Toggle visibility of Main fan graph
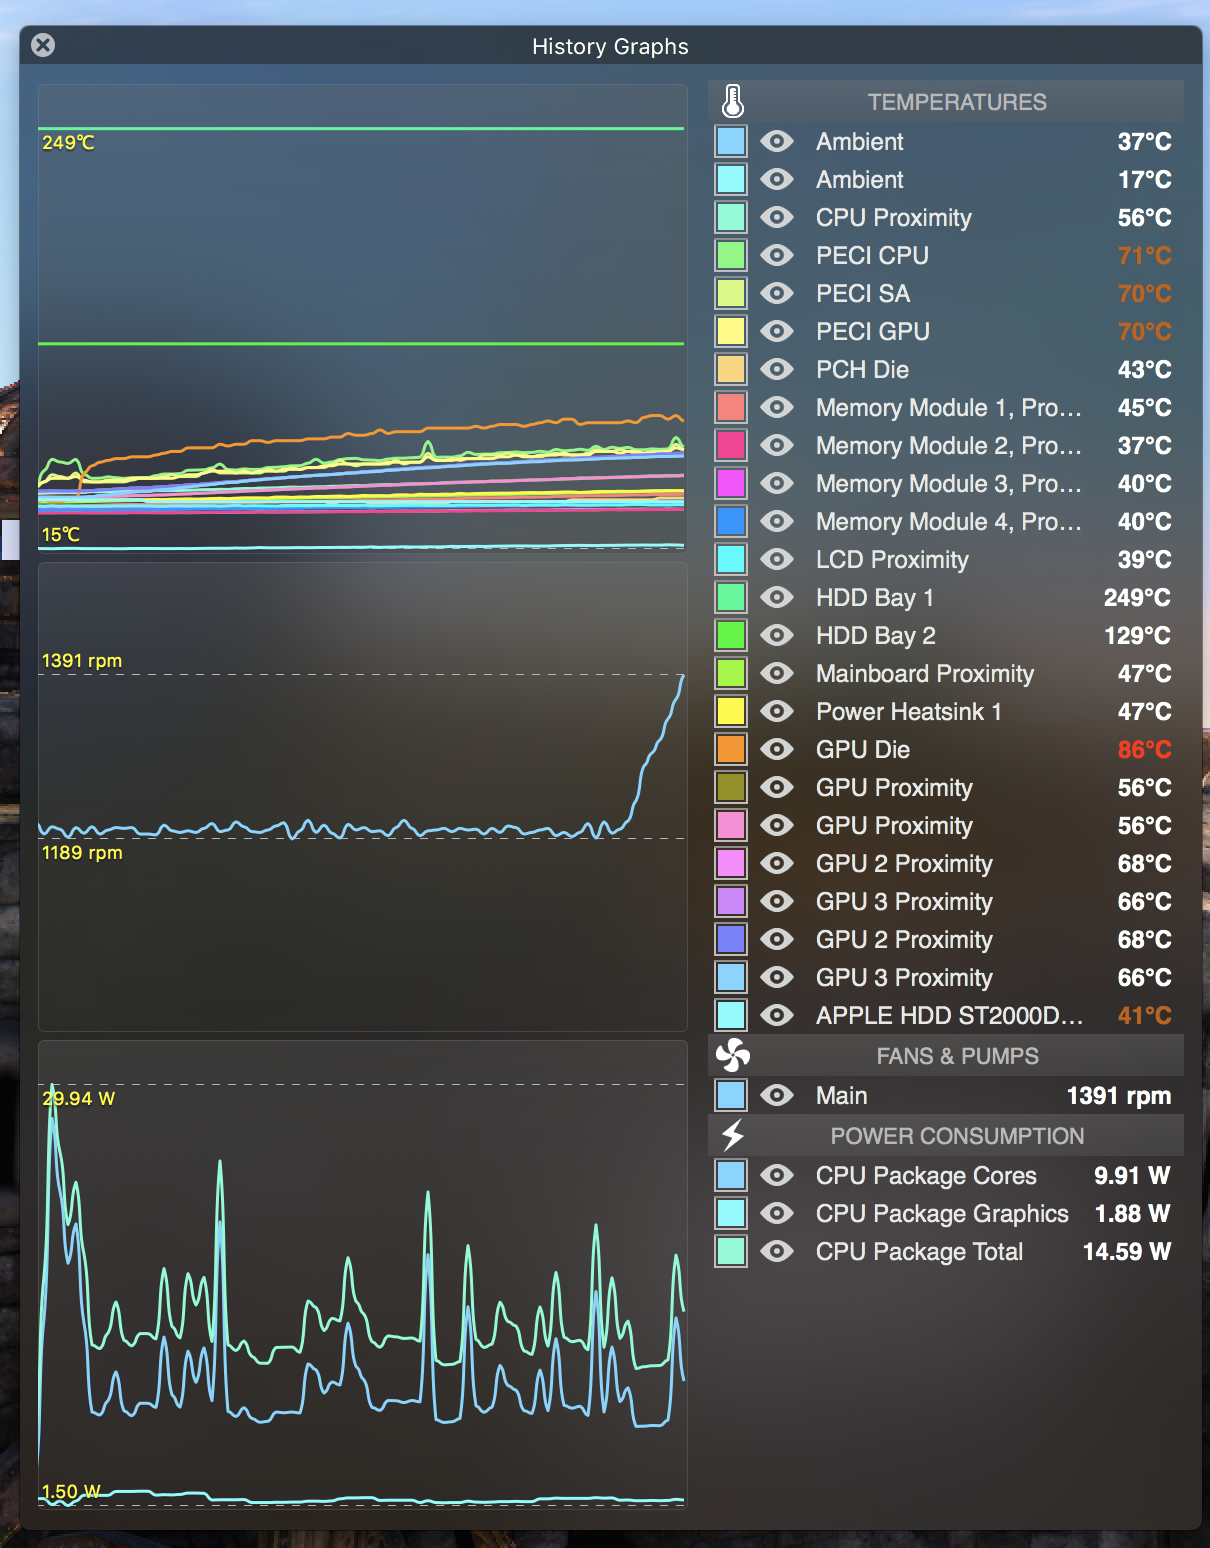Screen dimensions: 1210x1548 coord(777,1095)
